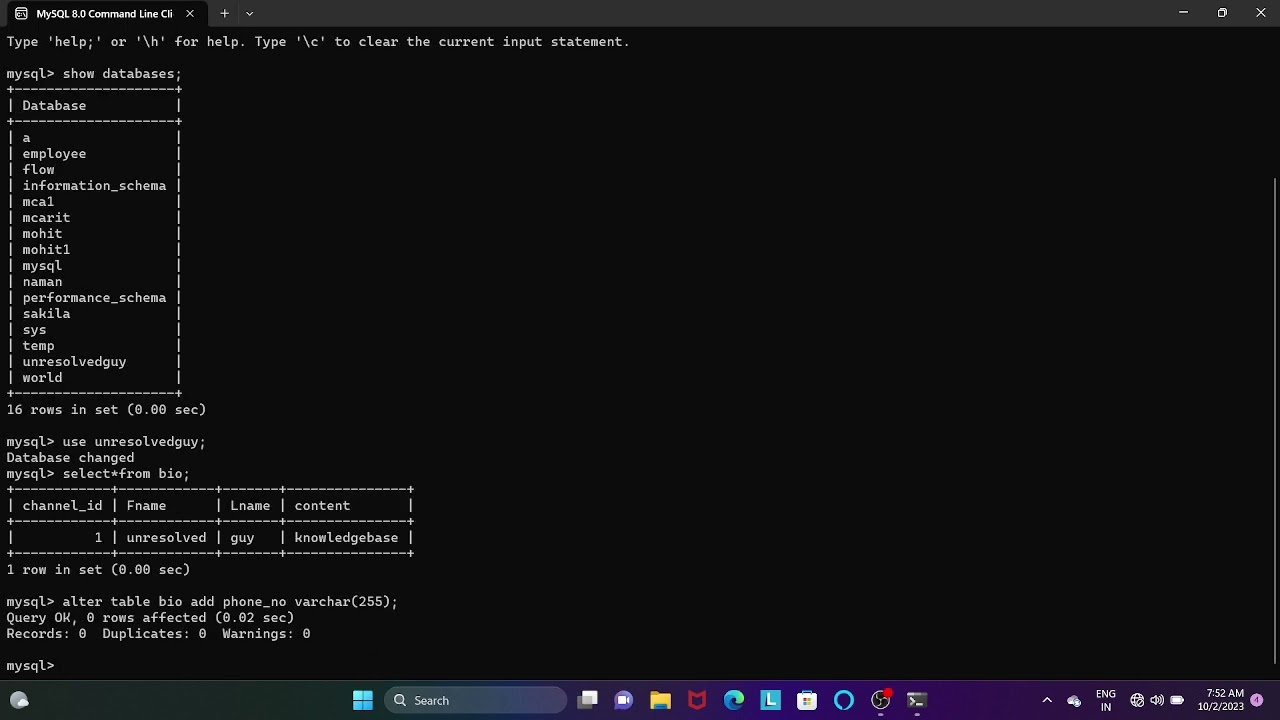Click the taskbar Search box

tap(475, 700)
